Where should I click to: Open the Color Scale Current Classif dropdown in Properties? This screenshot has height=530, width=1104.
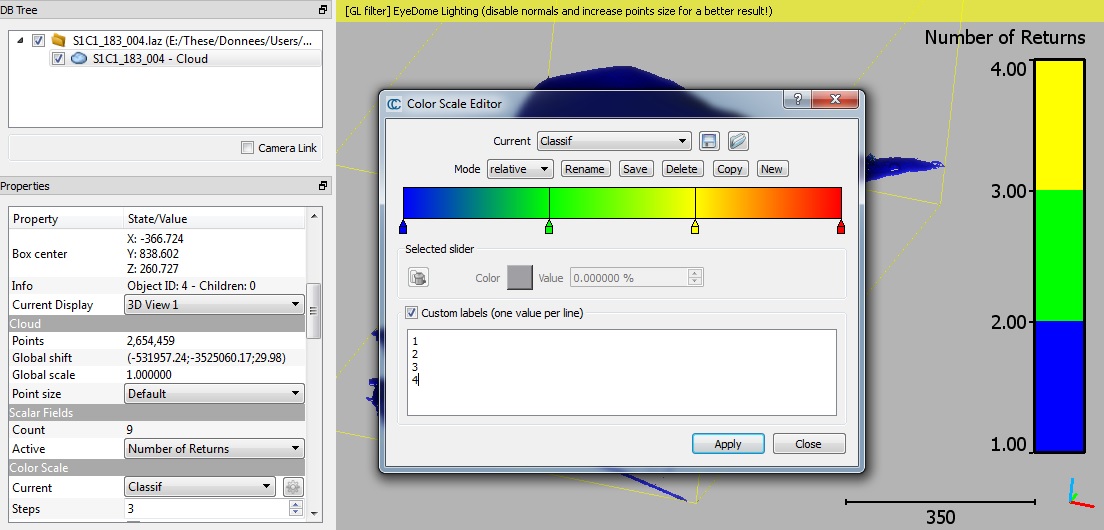(200, 486)
